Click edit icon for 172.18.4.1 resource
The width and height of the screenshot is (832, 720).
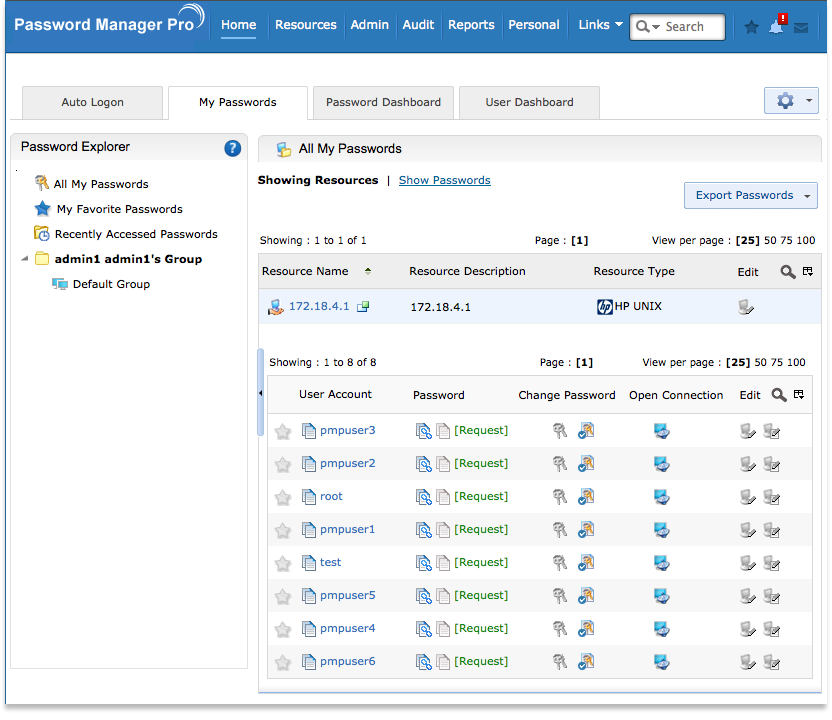coord(745,307)
